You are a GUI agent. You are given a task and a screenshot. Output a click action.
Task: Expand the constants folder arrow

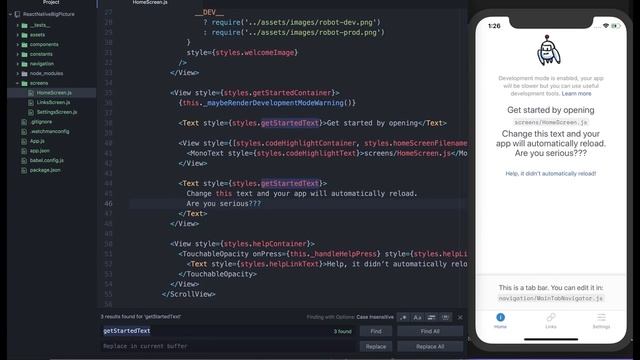pos(18,54)
